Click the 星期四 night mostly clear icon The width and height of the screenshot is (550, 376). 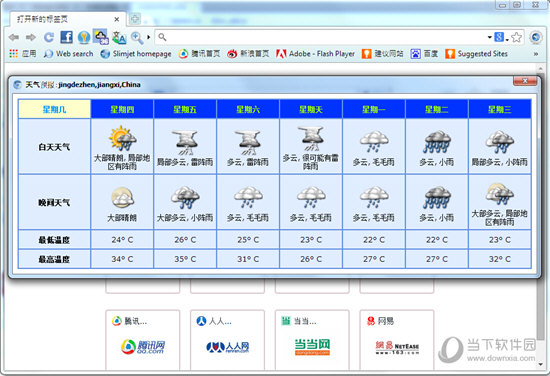coord(122,197)
